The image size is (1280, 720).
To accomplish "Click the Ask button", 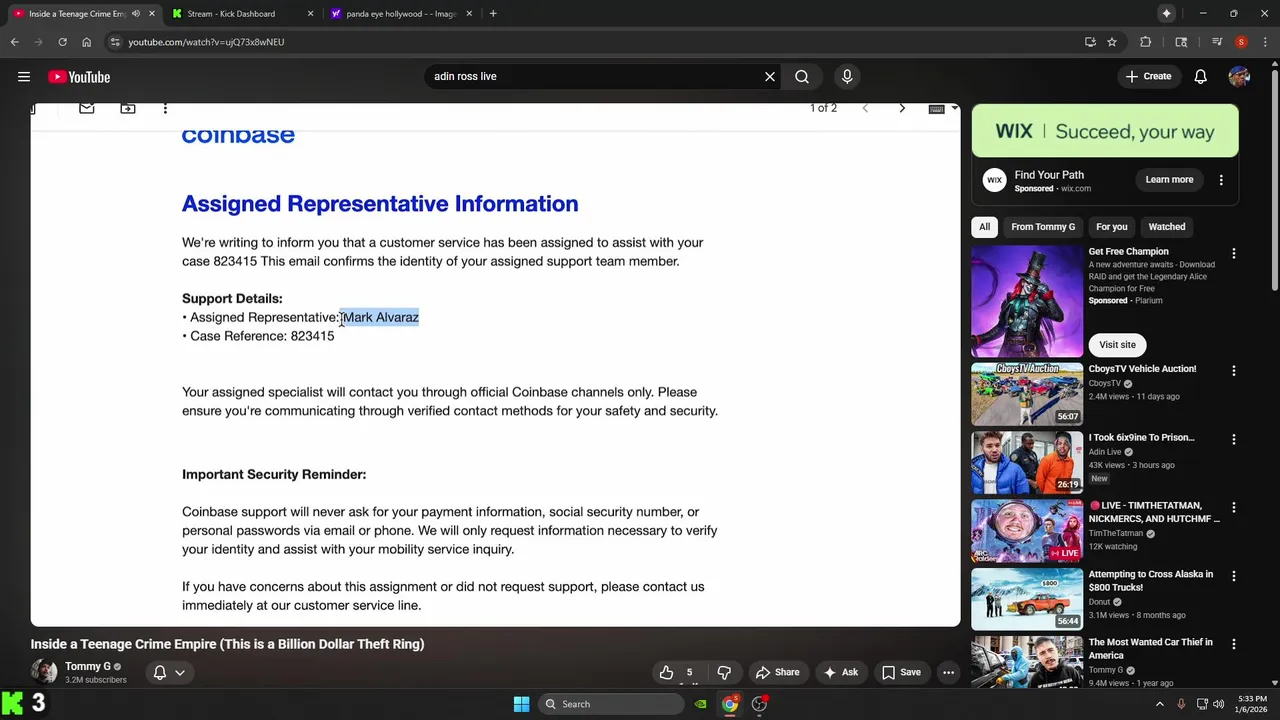I will coord(840,672).
